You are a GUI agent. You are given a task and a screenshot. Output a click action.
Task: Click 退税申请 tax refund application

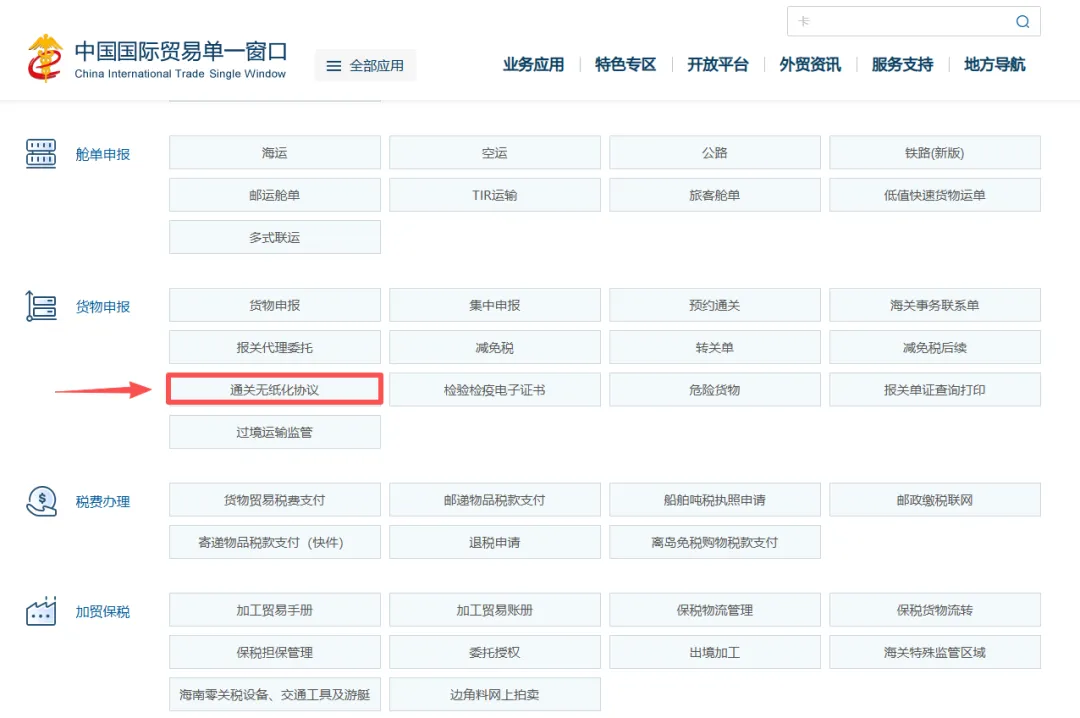pos(494,541)
